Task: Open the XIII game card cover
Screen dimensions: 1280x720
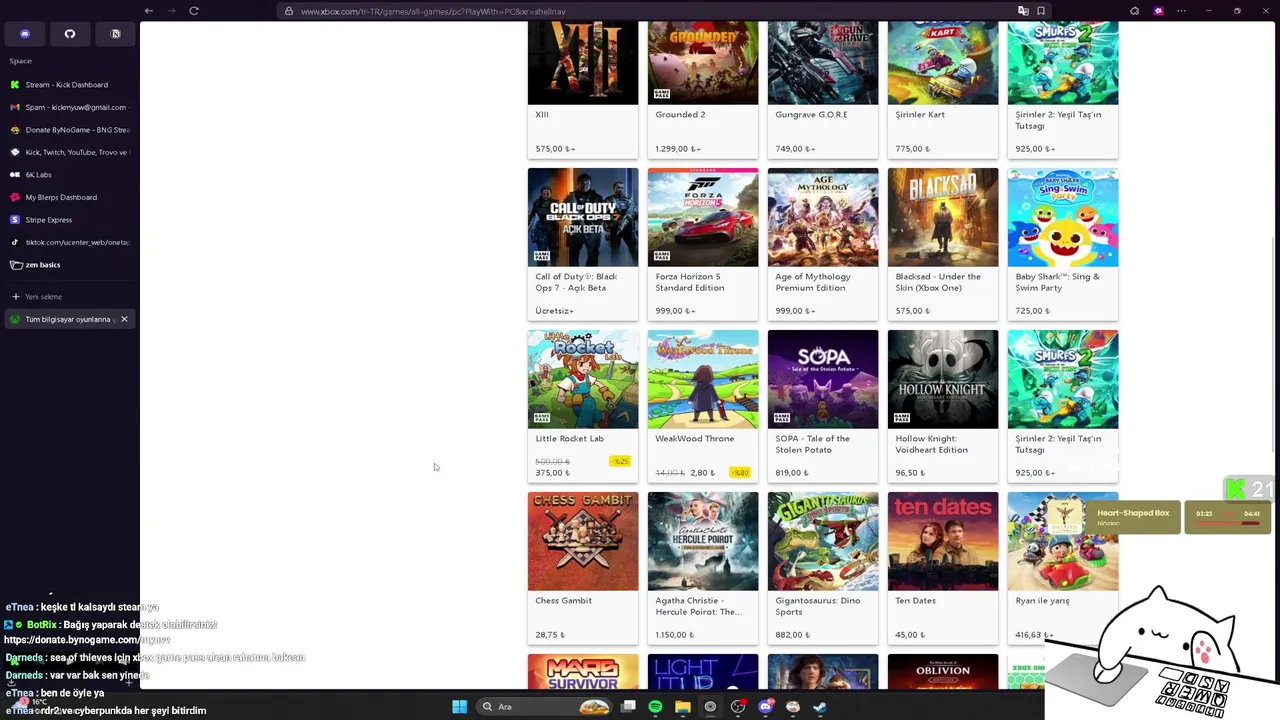Action: [583, 63]
